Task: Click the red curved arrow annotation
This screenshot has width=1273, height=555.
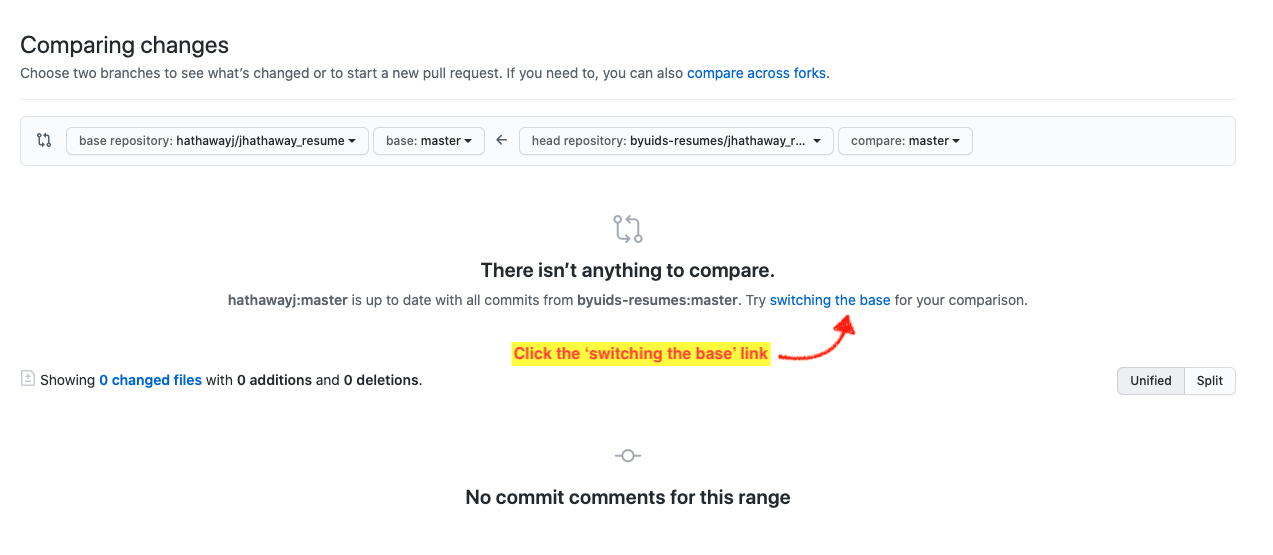Action: [x=817, y=343]
